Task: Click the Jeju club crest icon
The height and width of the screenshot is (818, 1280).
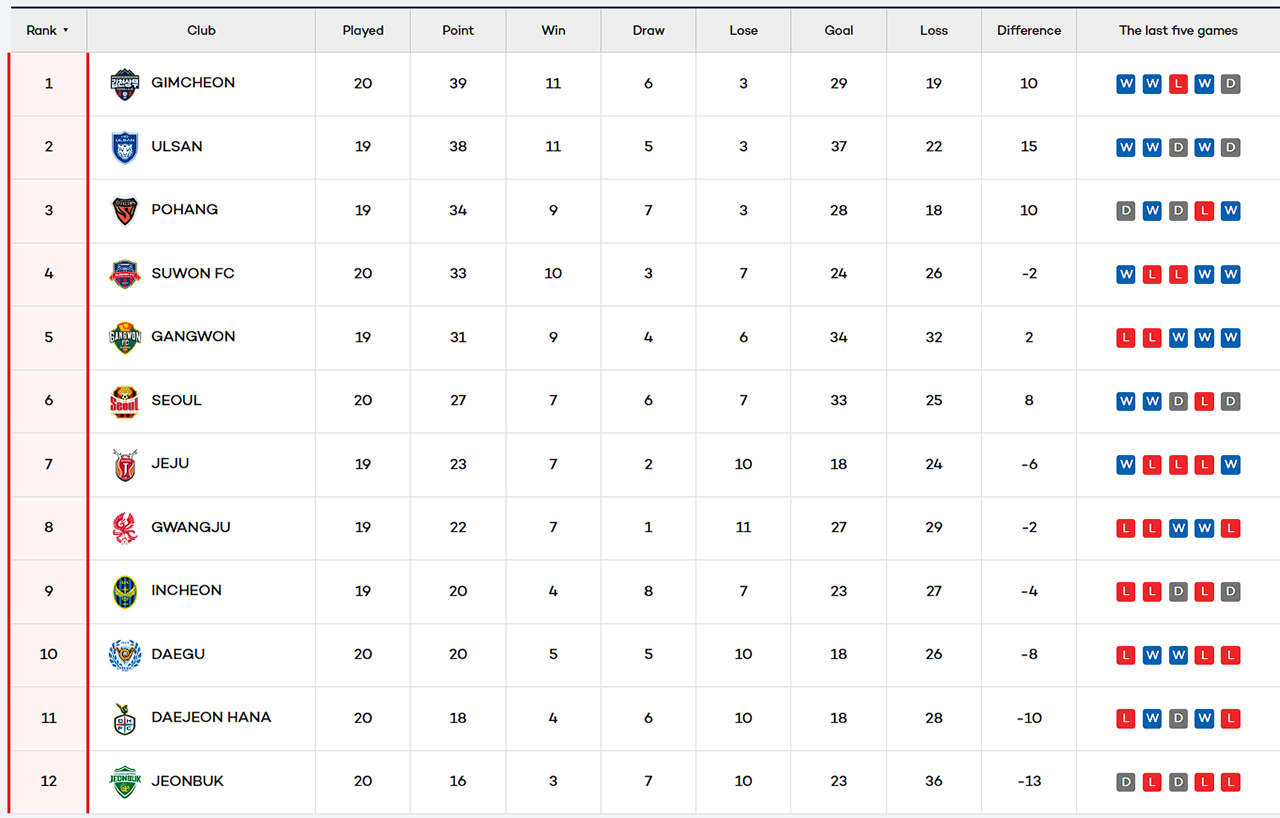Action: [x=125, y=465]
